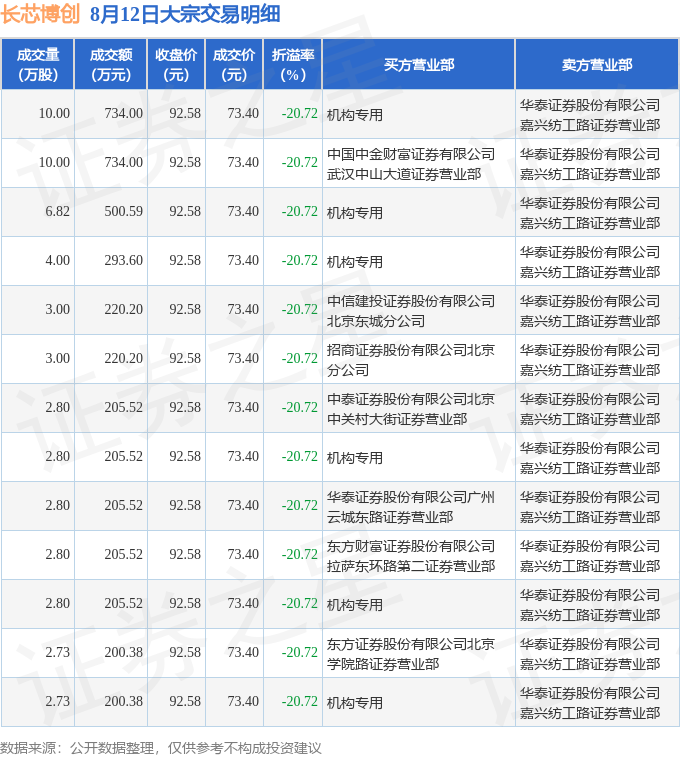Click 92.58 closing price in 东方证券 row
This screenshot has height=757, width=680.
coord(185,653)
